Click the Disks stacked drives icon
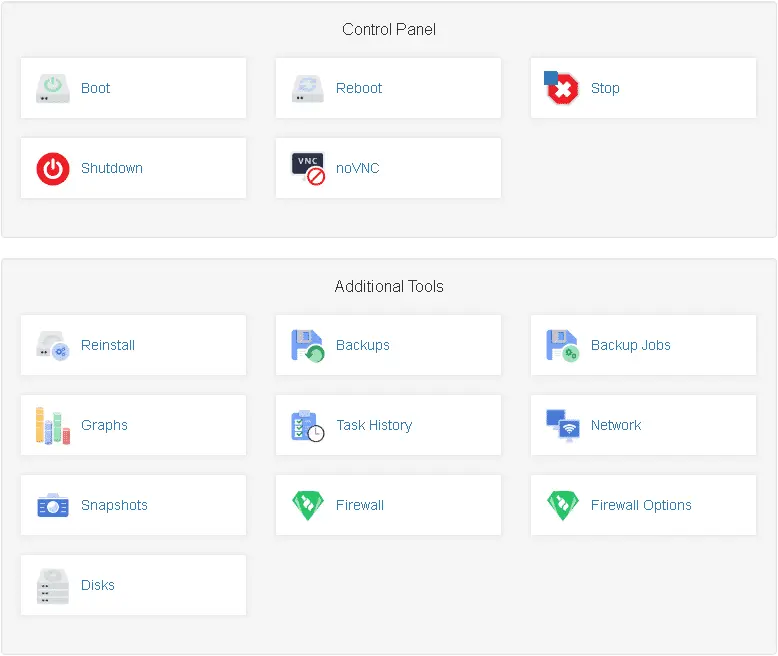This screenshot has width=778, height=656. (x=53, y=586)
